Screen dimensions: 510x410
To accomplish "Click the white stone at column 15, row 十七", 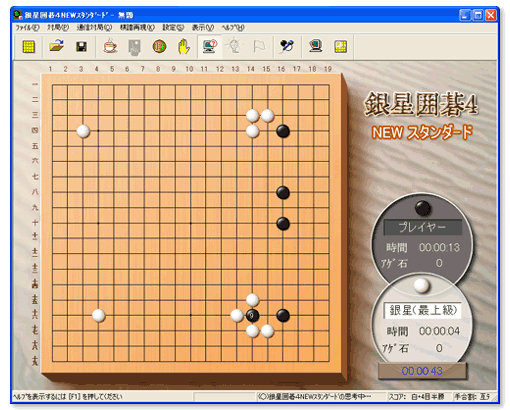I will [x=268, y=331].
